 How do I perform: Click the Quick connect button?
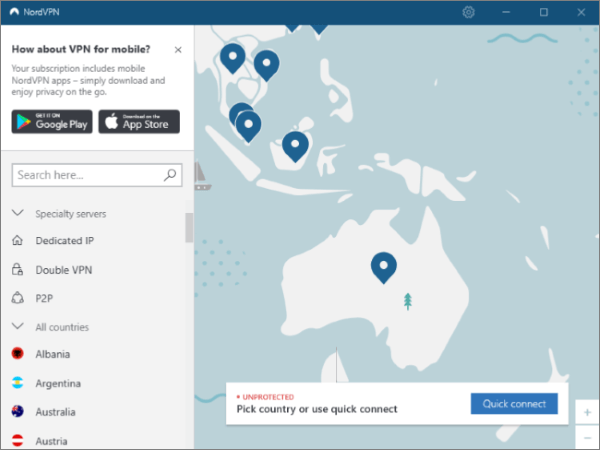514,404
